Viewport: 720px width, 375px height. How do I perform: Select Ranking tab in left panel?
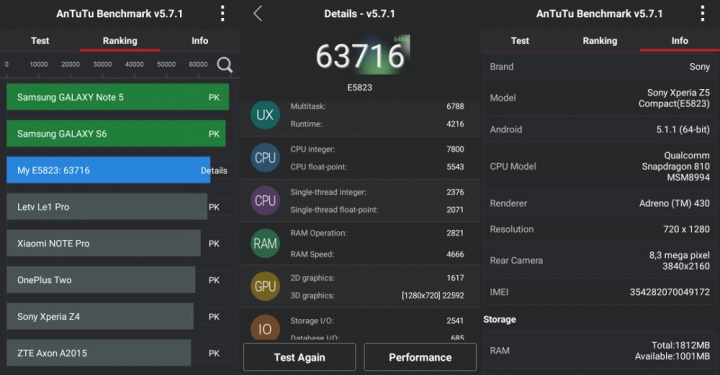(120, 41)
